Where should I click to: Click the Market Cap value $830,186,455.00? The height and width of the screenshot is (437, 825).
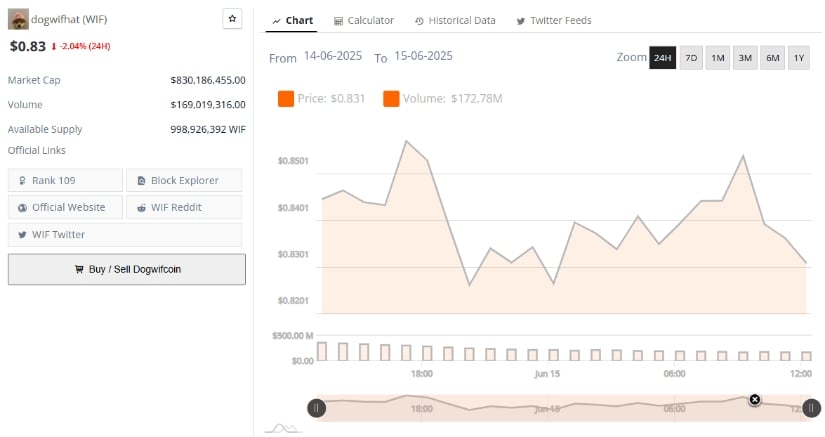click(208, 80)
